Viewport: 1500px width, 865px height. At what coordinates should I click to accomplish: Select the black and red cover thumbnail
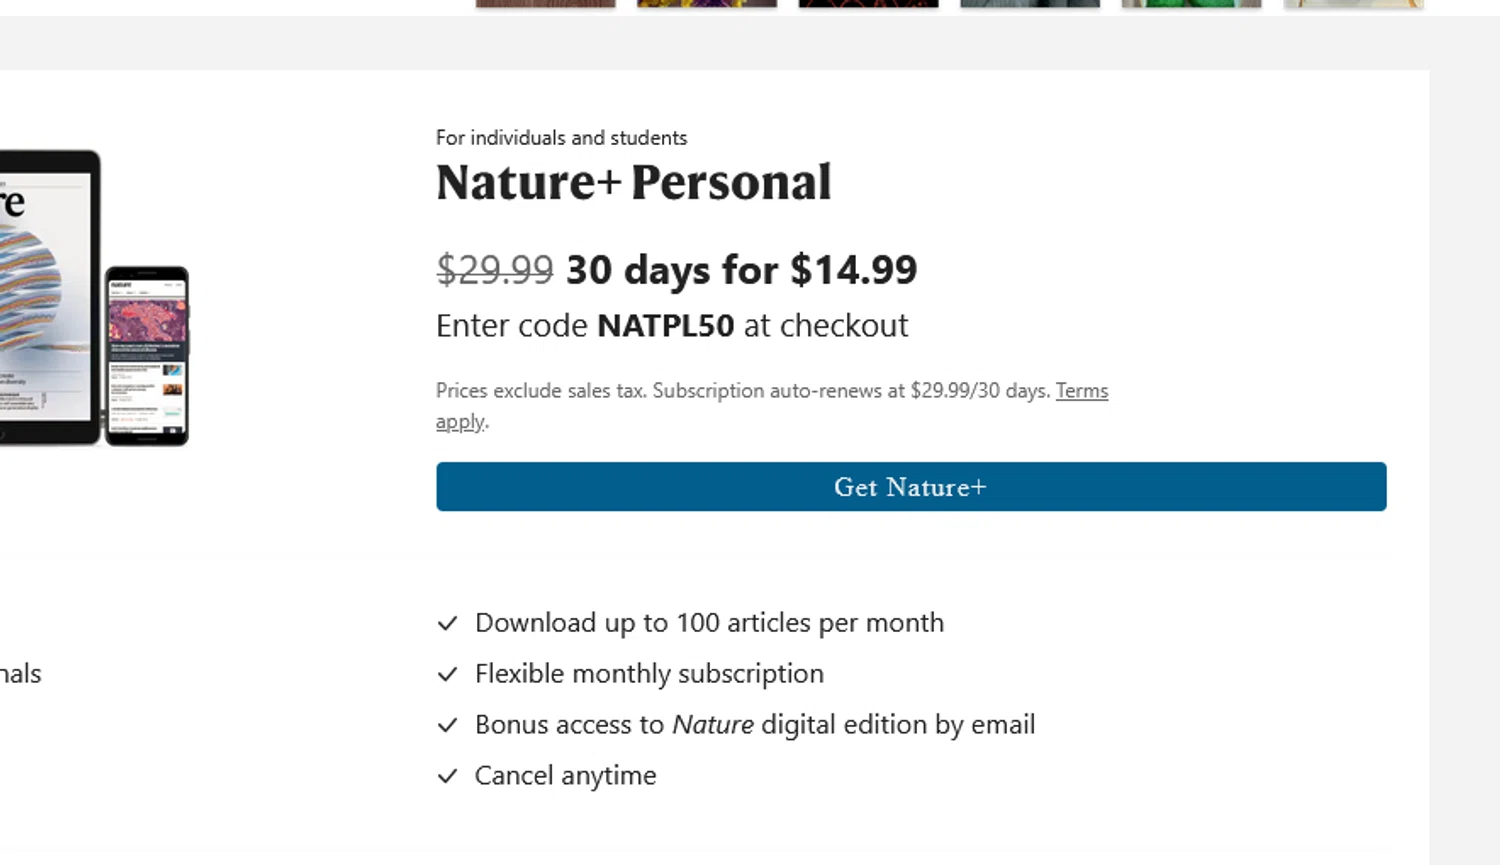pos(868,4)
